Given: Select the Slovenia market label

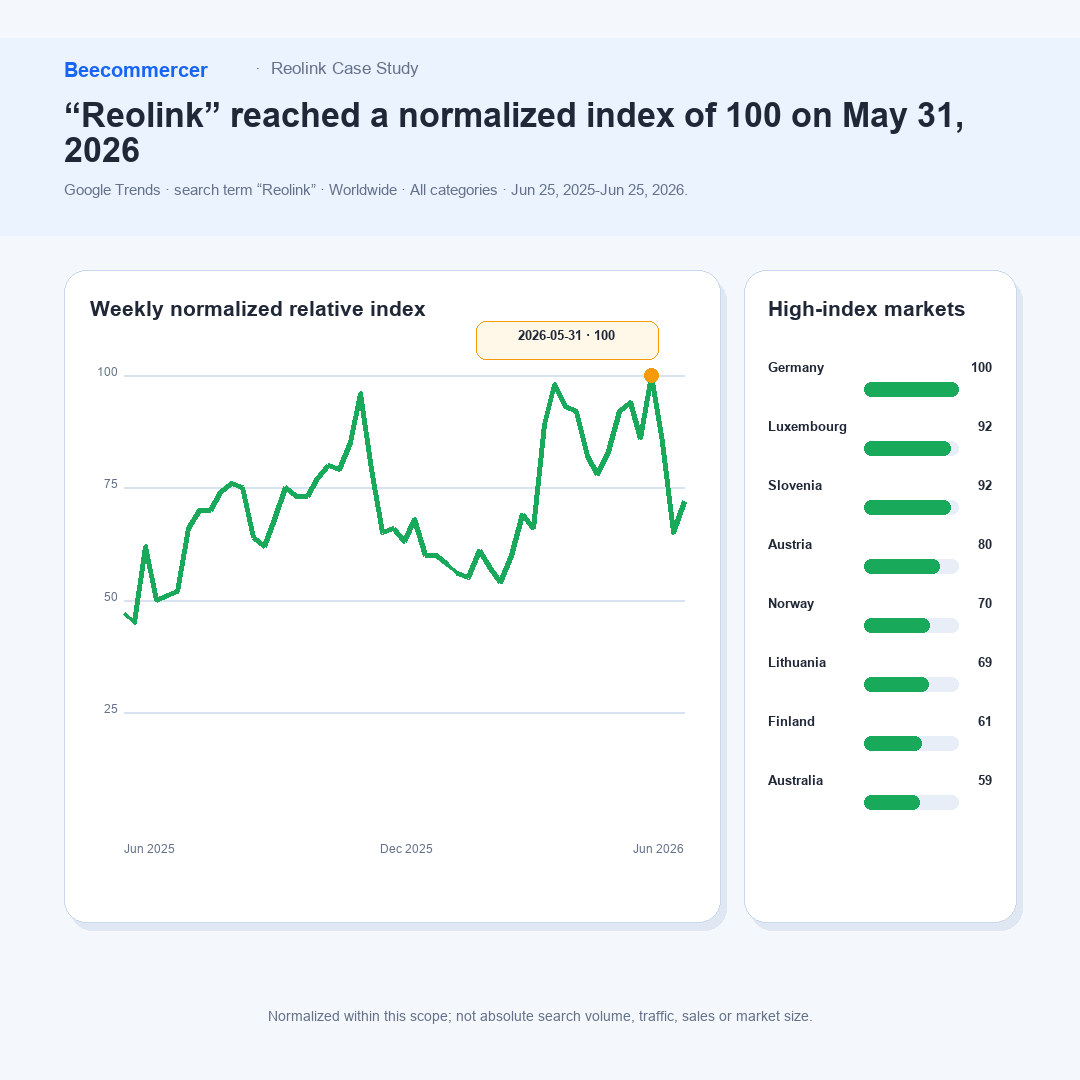Looking at the screenshot, I should 795,486.
